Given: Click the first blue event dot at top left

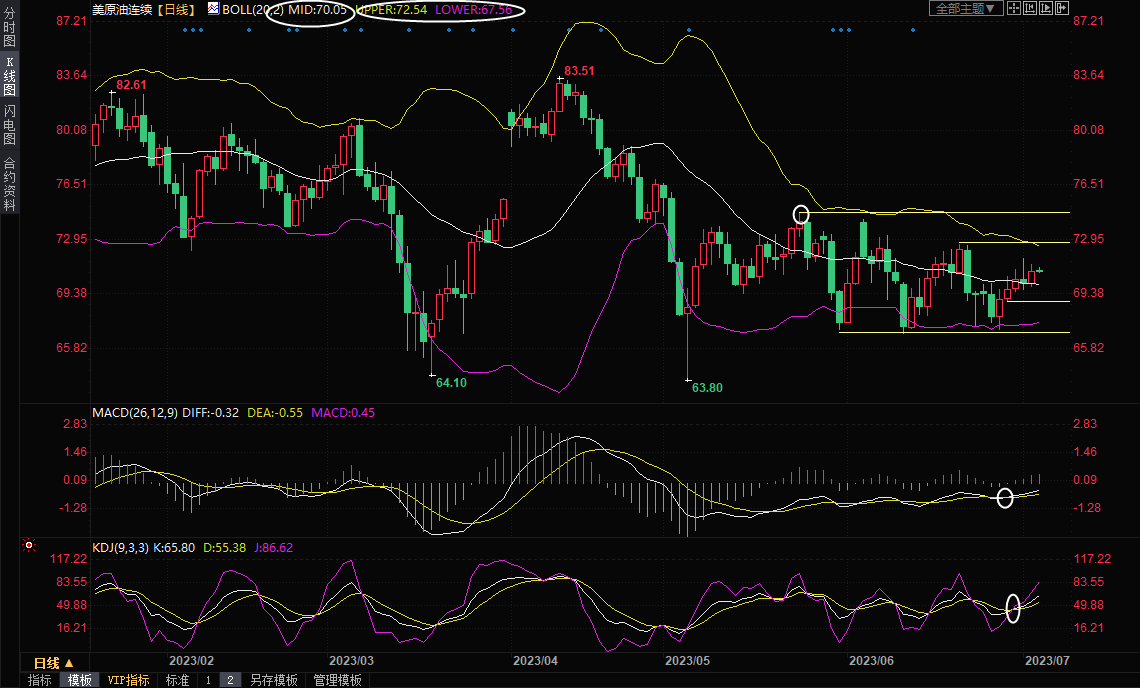Looking at the screenshot, I should pyautogui.click(x=186, y=29).
